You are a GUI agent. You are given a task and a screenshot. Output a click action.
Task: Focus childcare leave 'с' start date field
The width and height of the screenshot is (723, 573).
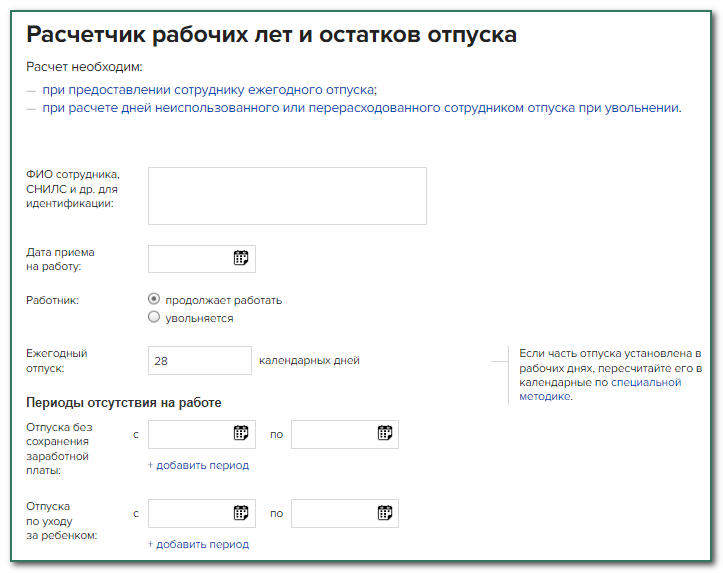click(190, 513)
